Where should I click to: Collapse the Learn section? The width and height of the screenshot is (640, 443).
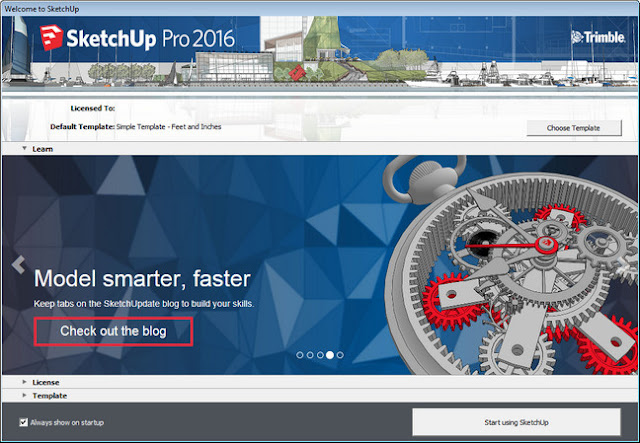pyautogui.click(x=24, y=149)
